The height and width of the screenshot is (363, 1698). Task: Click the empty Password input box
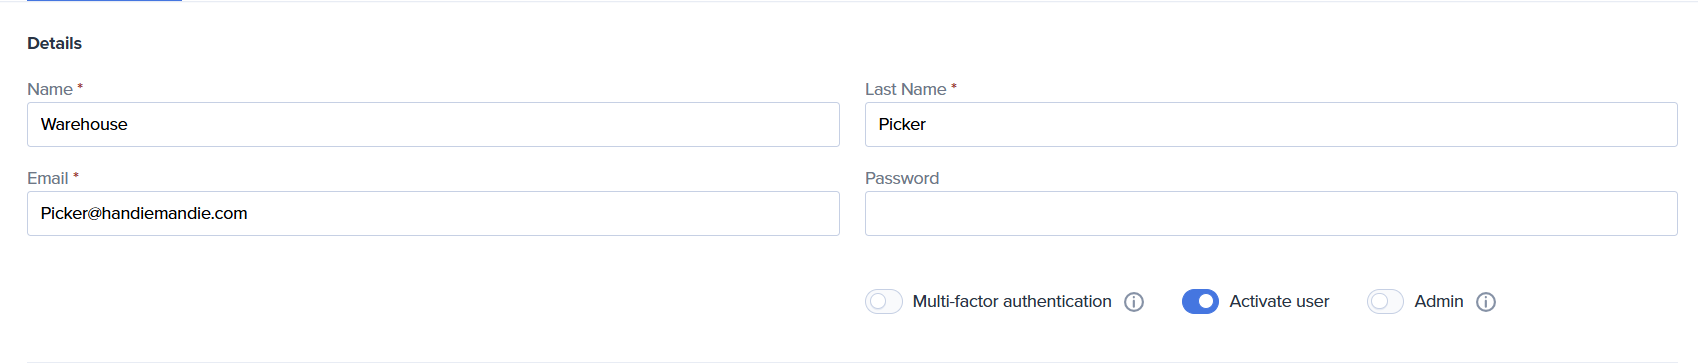pyautogui.click(x=1271, y=213)
